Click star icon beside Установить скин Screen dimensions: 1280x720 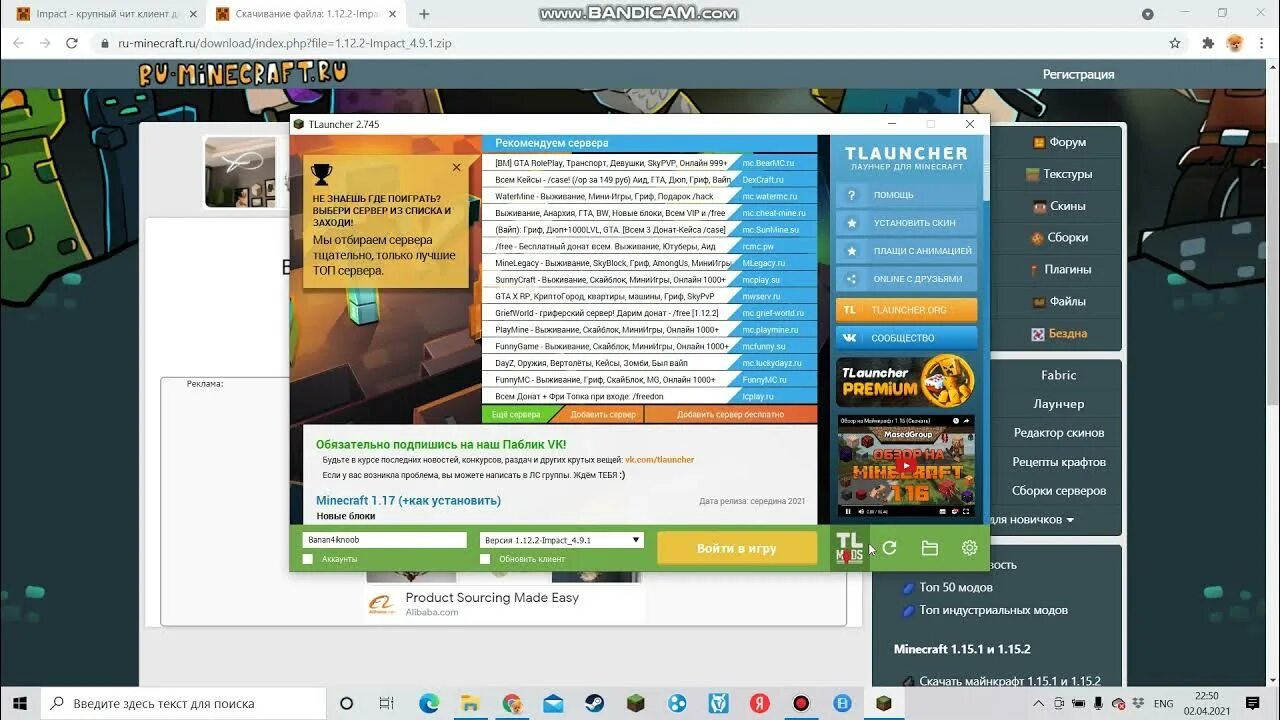851,223
